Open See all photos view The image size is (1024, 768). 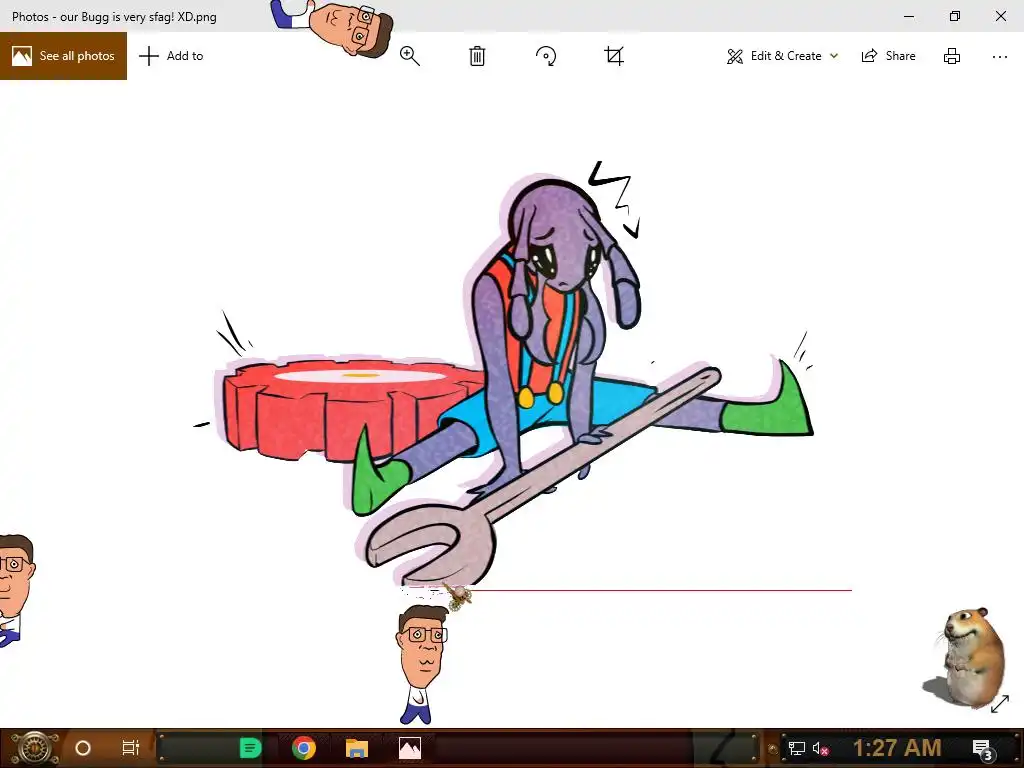63,56
